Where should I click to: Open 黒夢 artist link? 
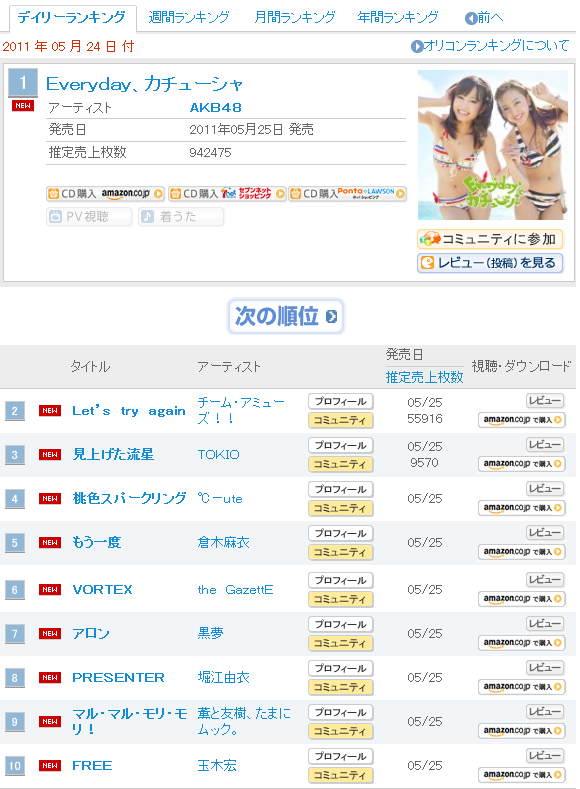click(x=210, y=633)
